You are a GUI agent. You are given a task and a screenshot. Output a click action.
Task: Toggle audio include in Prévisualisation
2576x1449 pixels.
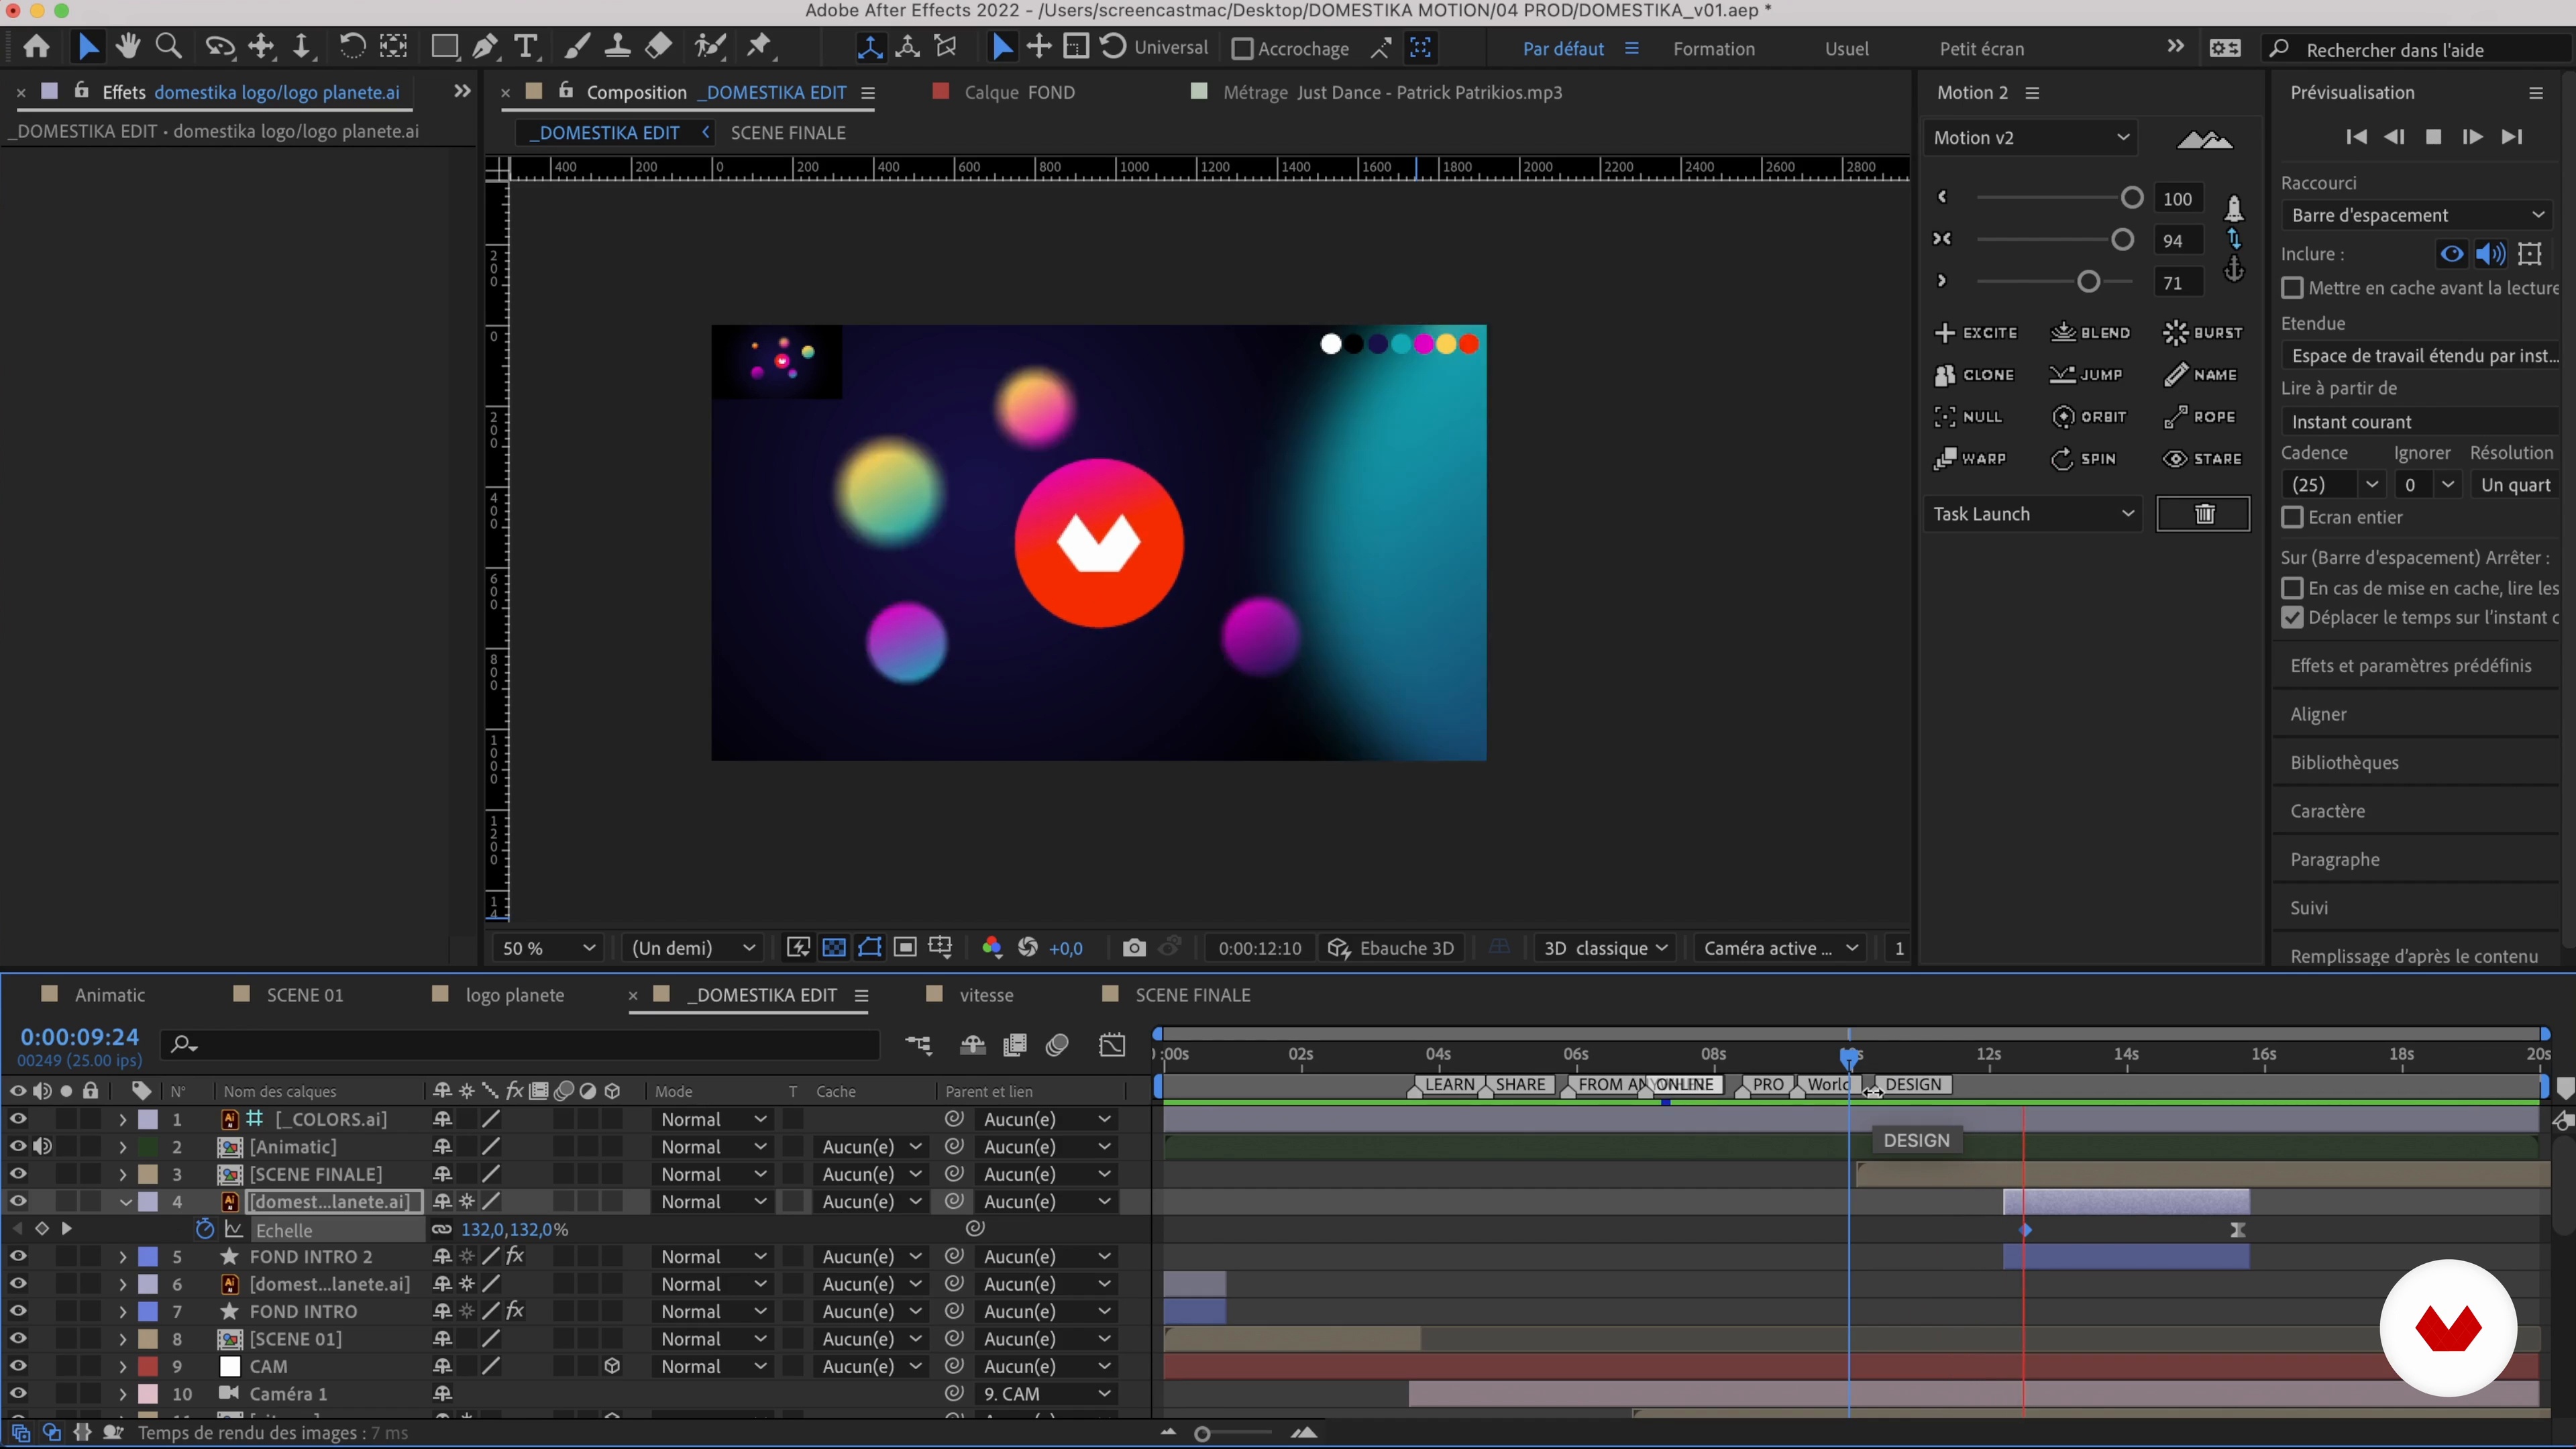click(x=2491, y=254)
